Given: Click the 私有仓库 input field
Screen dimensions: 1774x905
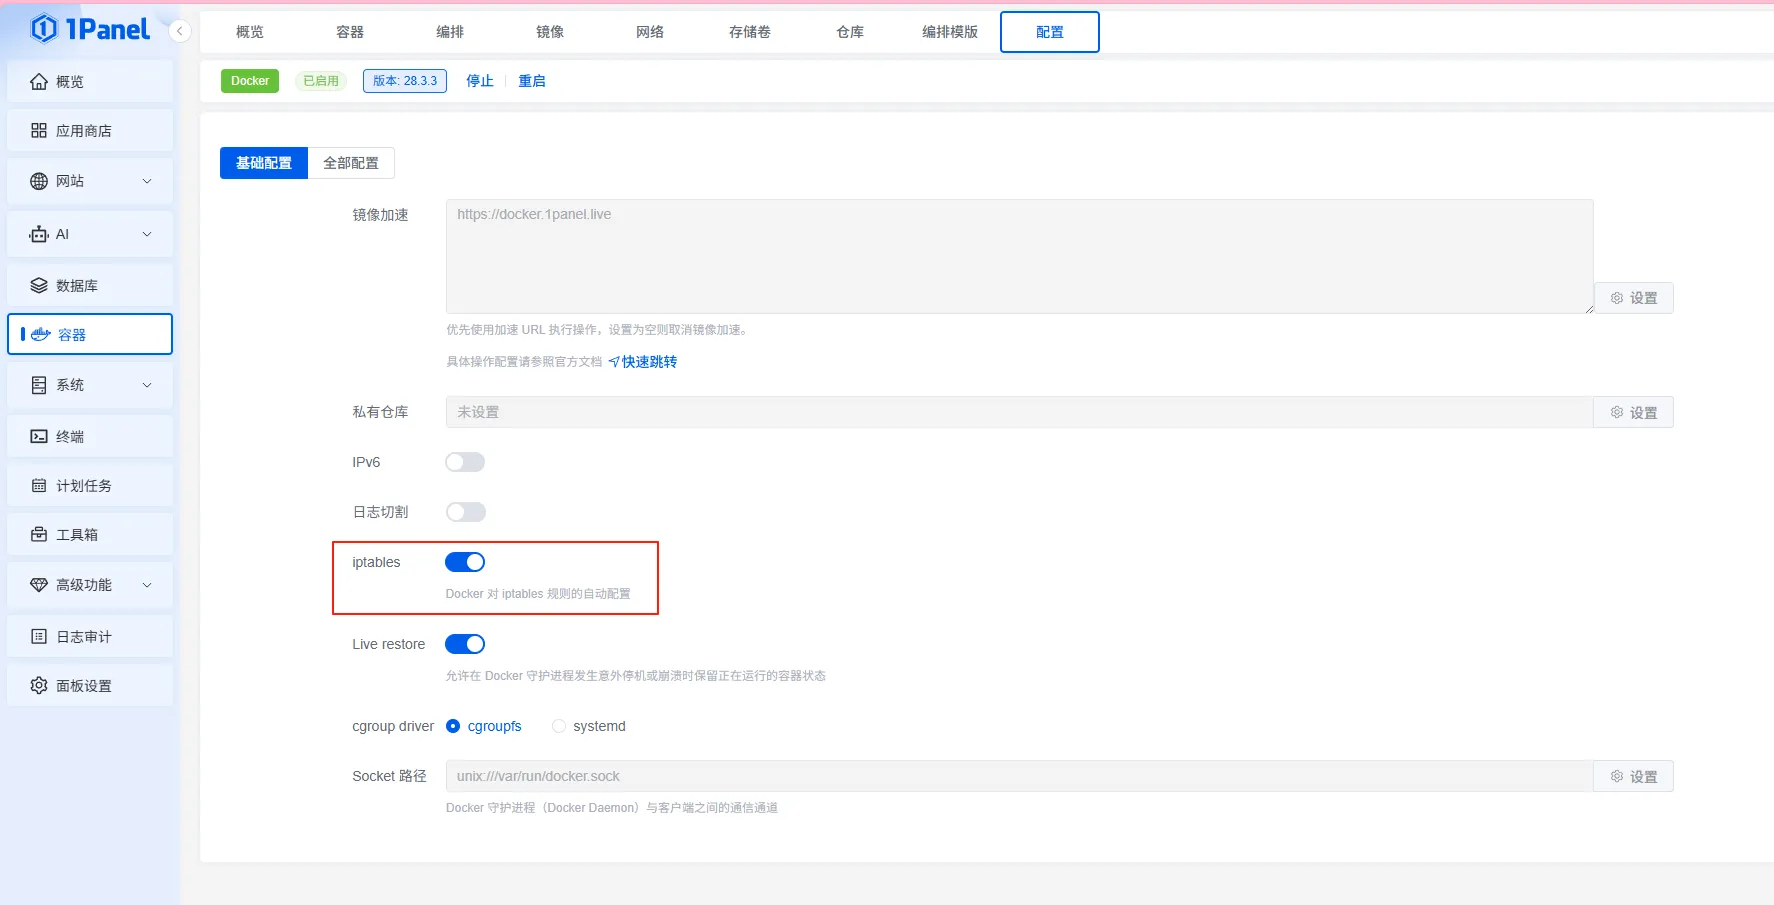Looking at the screenshot, I should coord(1020,412).
